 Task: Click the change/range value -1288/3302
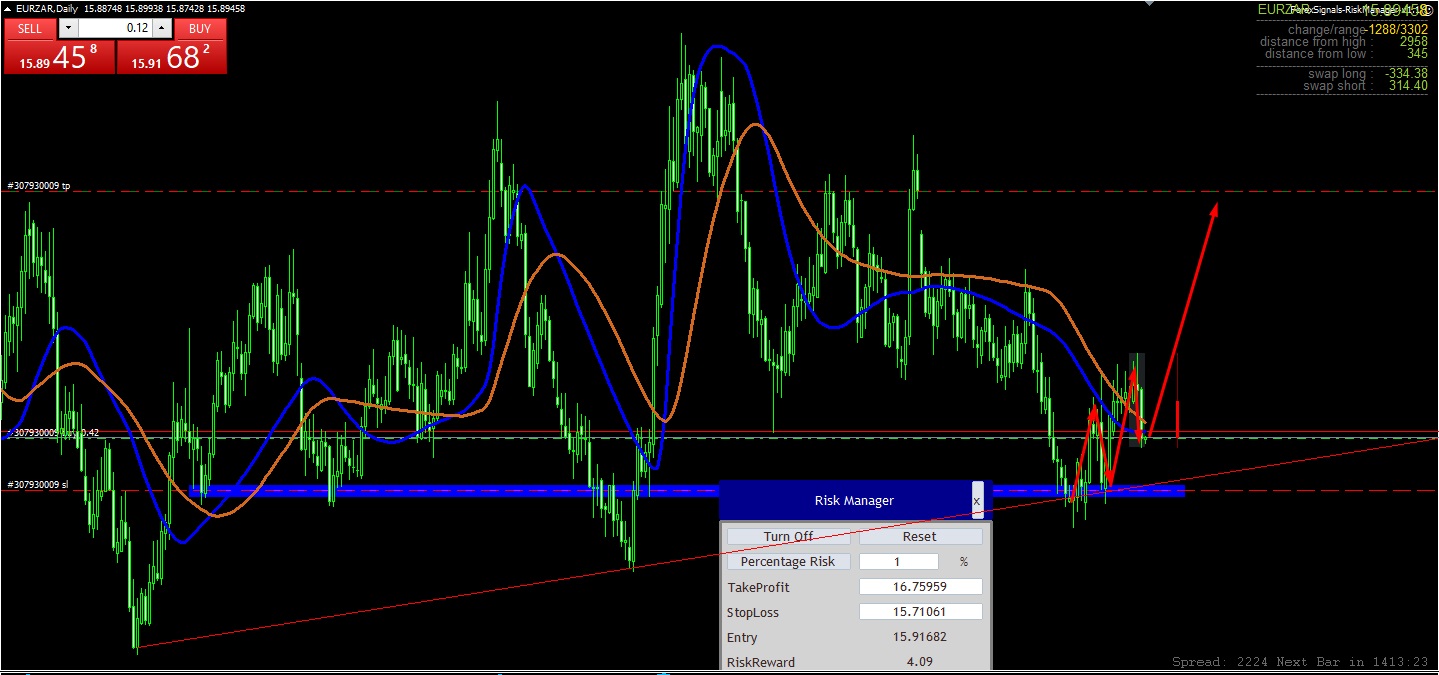point(1398,30)
